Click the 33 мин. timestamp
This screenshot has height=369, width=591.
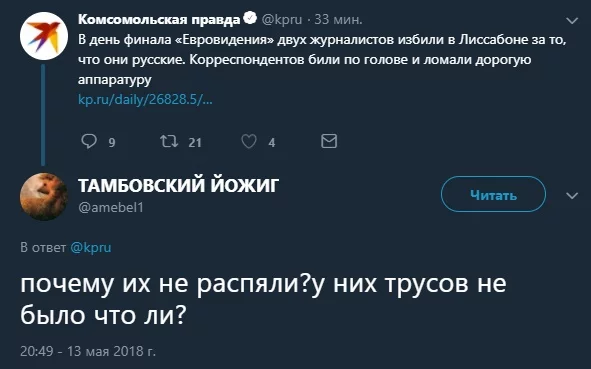(338, 19)
